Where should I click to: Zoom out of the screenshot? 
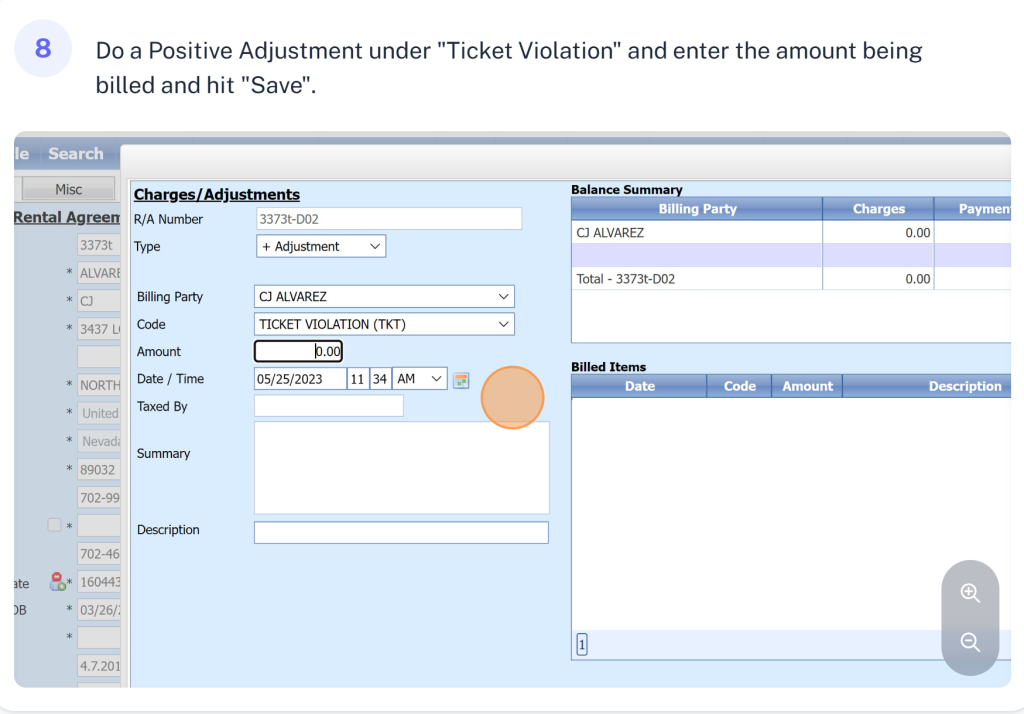click(969, 642)
